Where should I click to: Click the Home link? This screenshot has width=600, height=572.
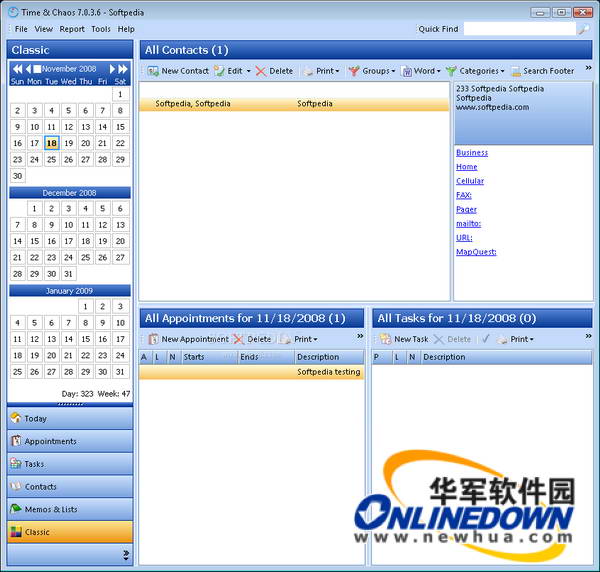click(466, 167)
